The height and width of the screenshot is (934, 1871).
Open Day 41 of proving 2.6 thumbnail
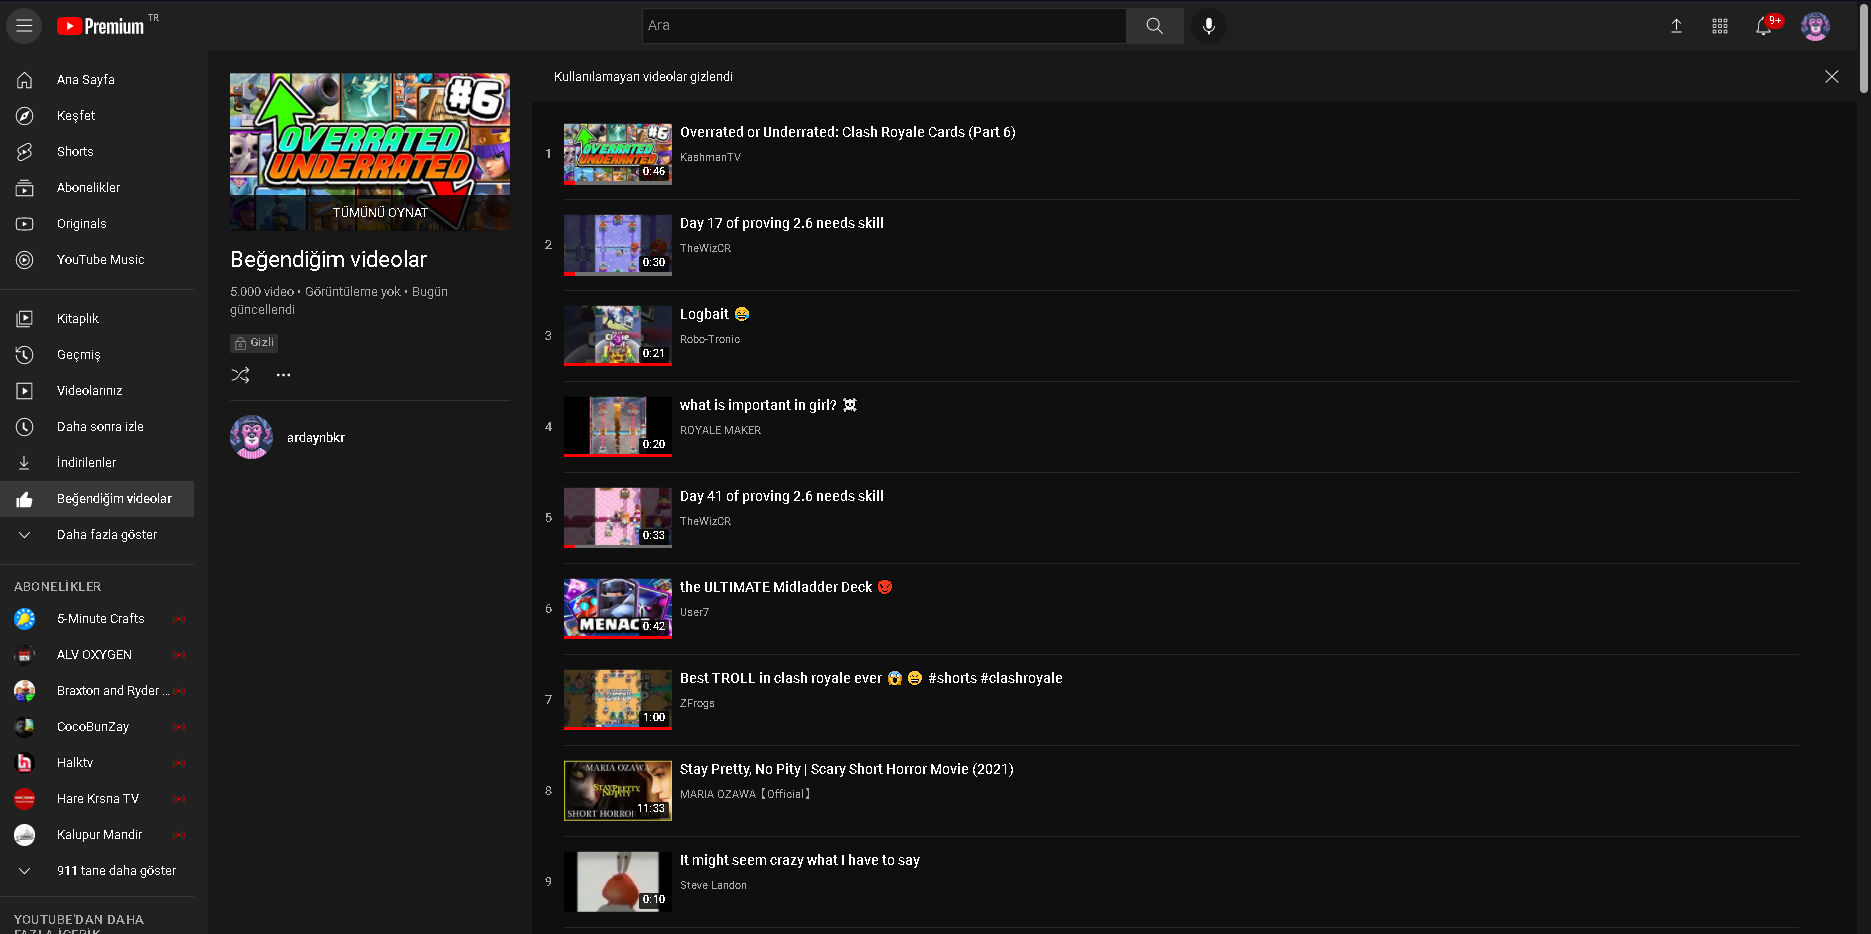(x=618, y=518)
